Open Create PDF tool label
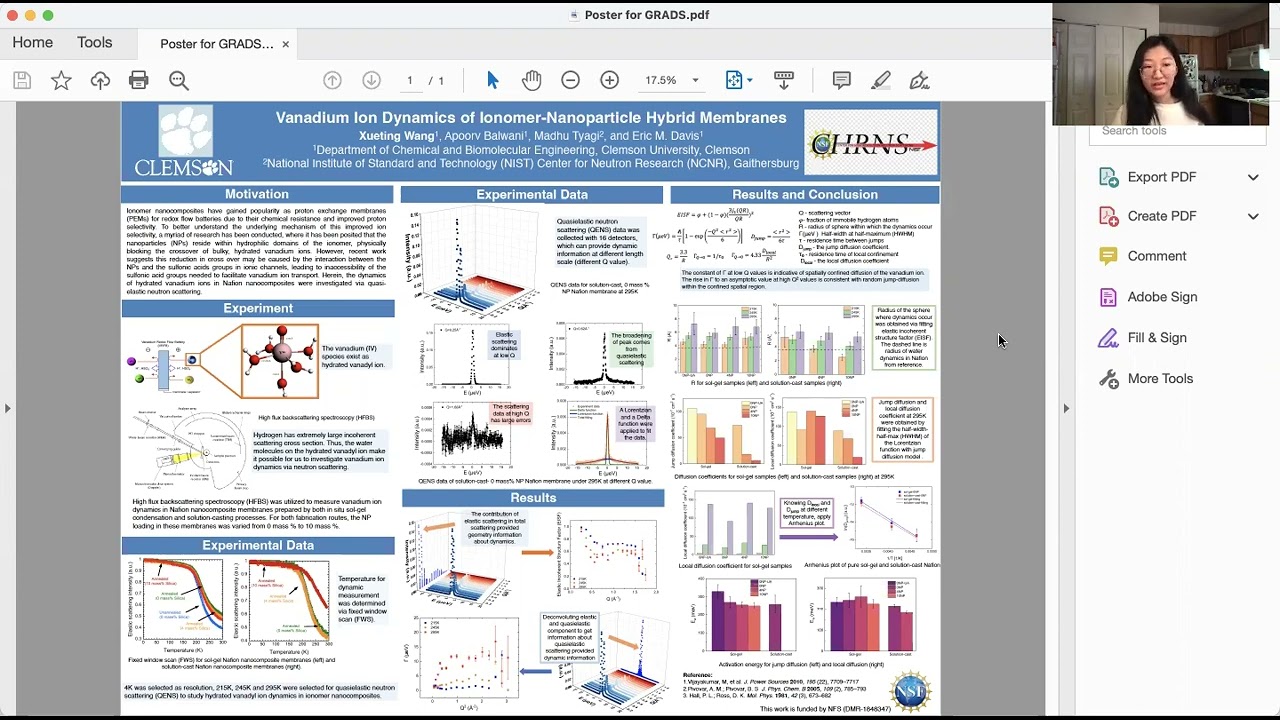Image resolution: width=1280 pixels, height=720 pixels. 1162,216
